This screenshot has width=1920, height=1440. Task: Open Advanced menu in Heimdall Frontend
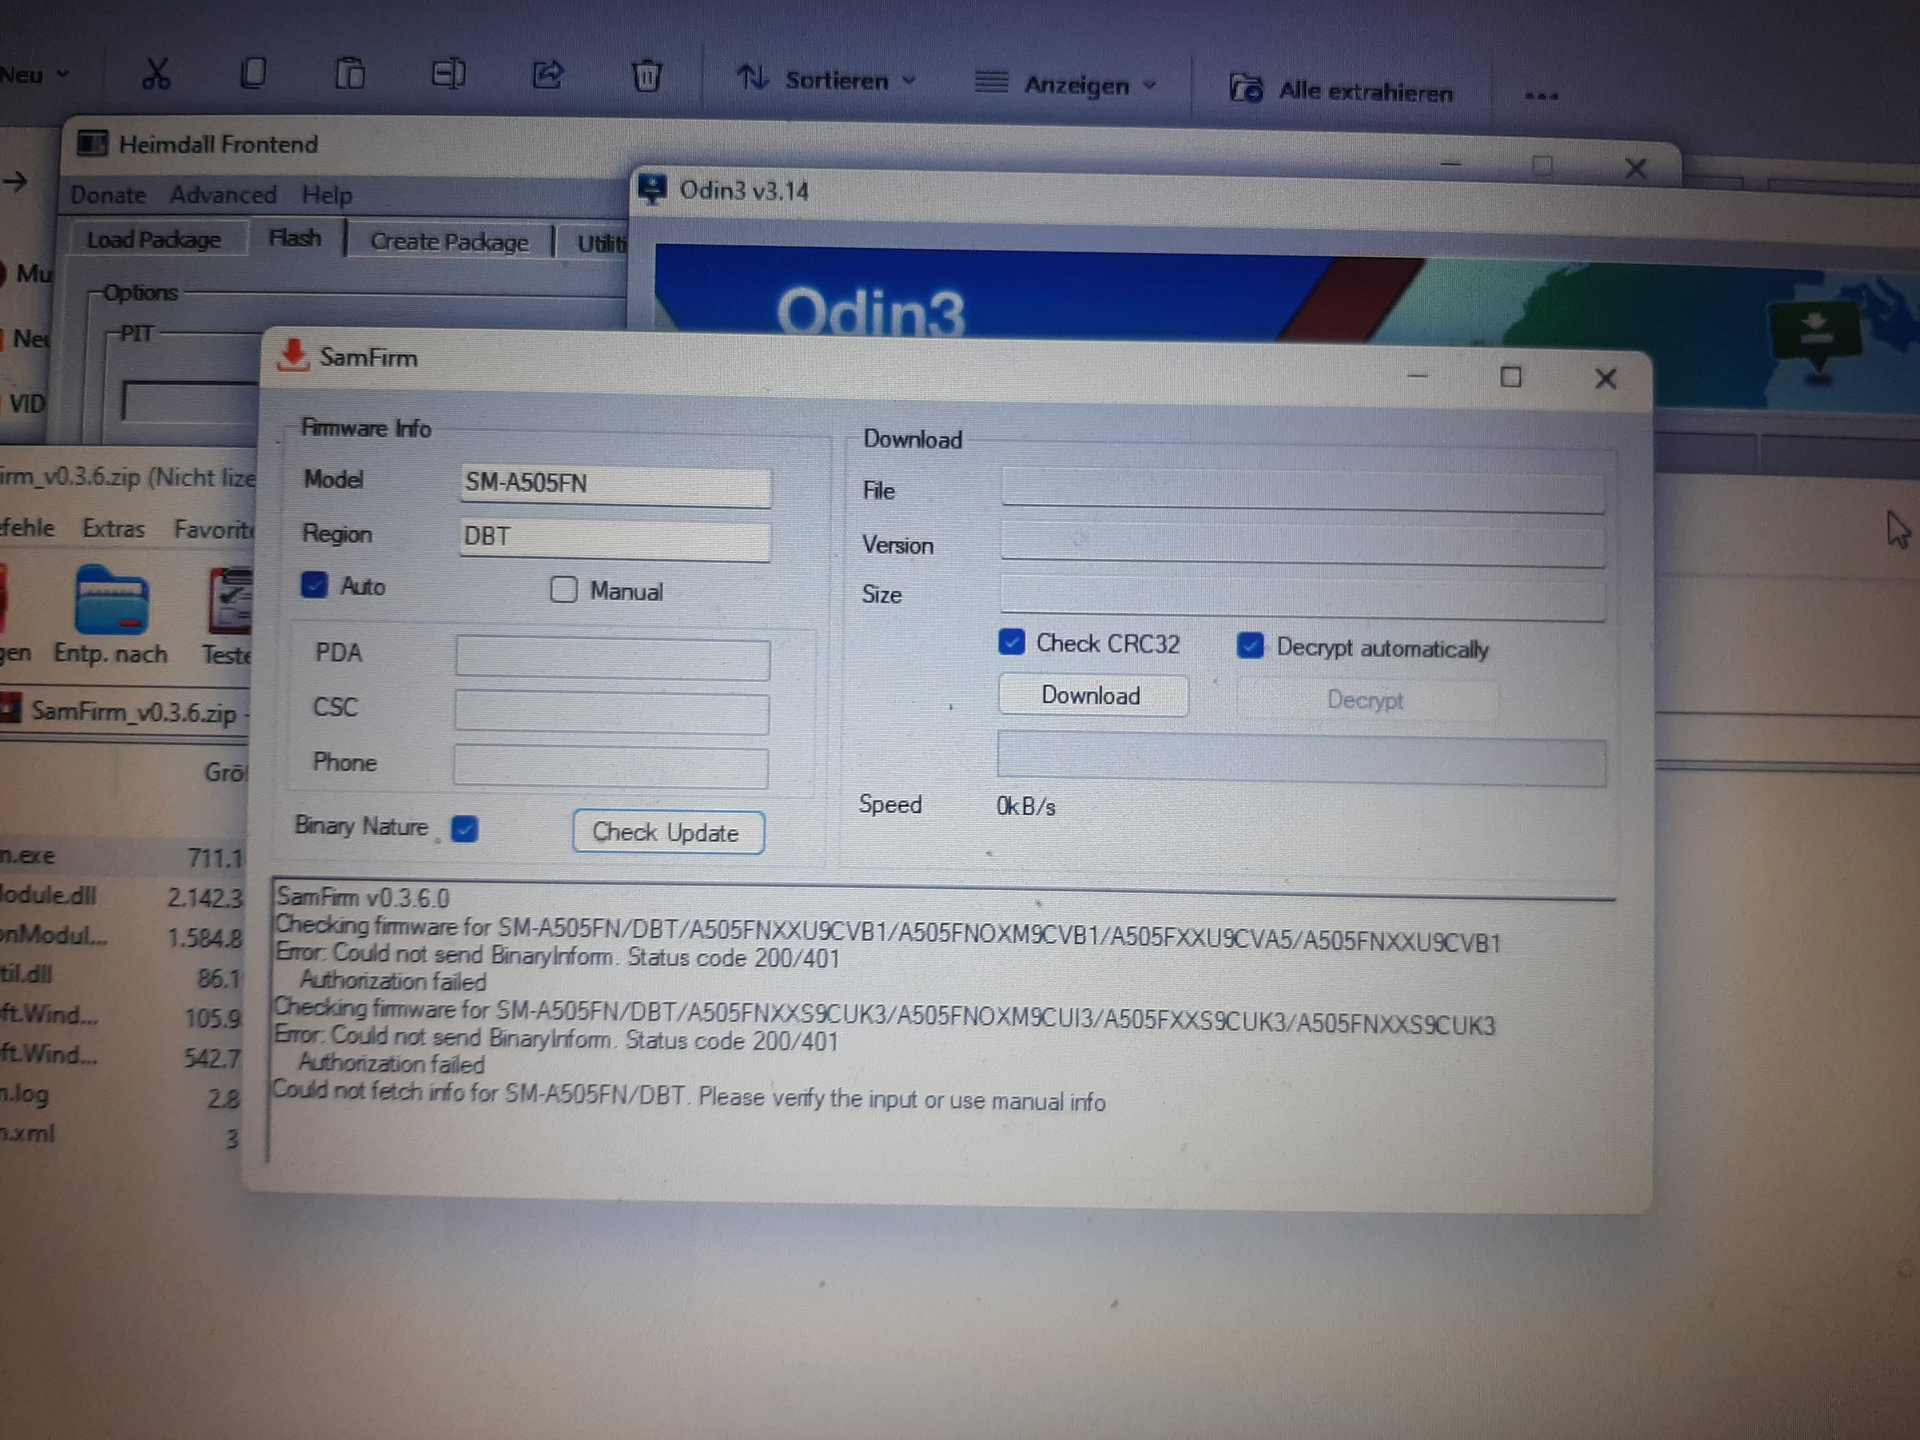pos(223,195)
